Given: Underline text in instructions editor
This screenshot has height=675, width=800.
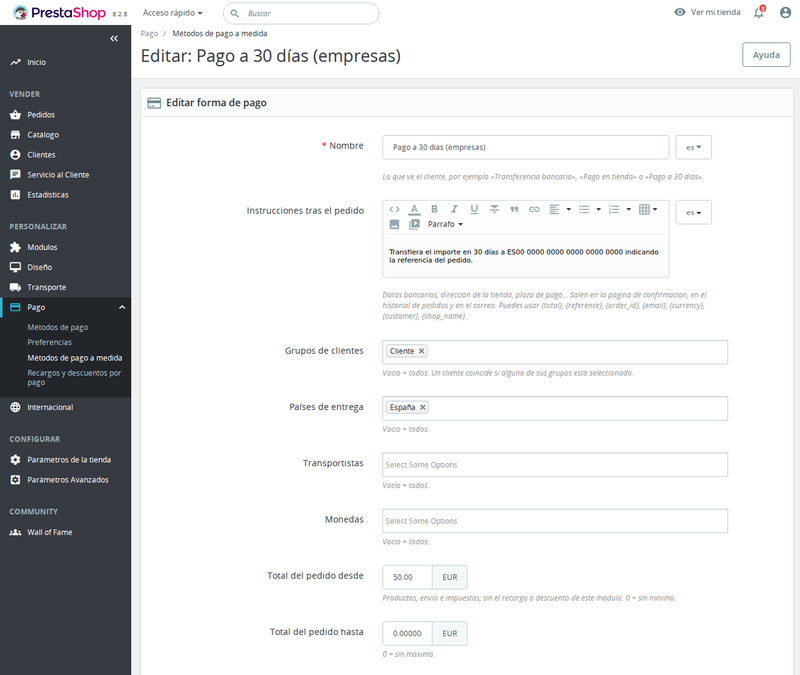Looking at the screenshot, I should coord(474,209).
